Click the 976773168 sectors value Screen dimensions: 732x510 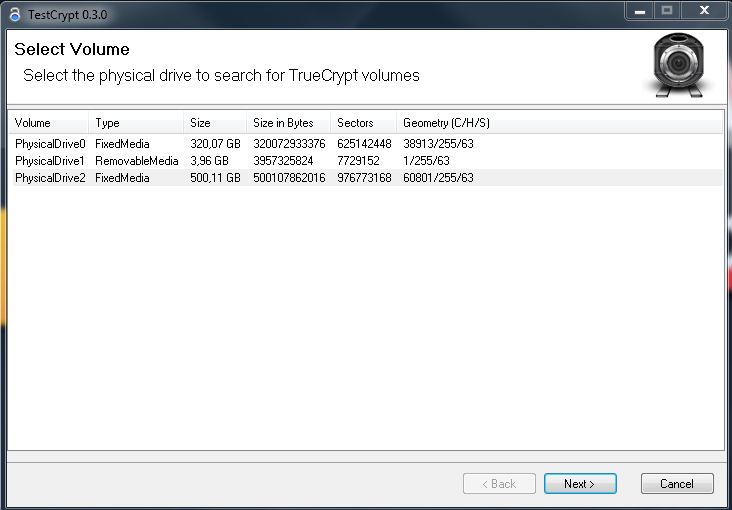(x=364, y=177)
